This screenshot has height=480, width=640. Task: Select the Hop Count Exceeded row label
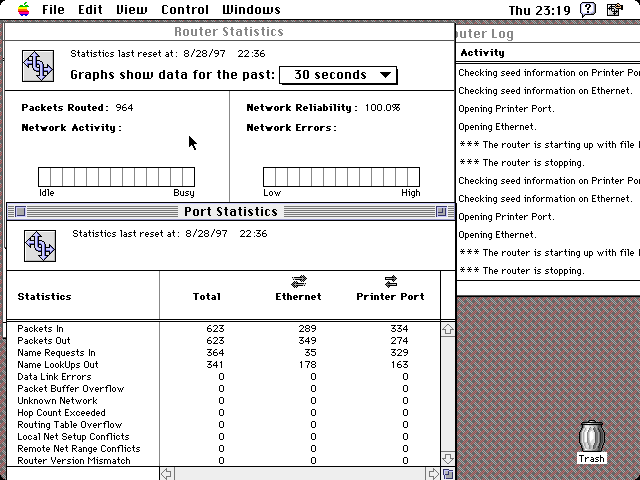tap(61, 413)
